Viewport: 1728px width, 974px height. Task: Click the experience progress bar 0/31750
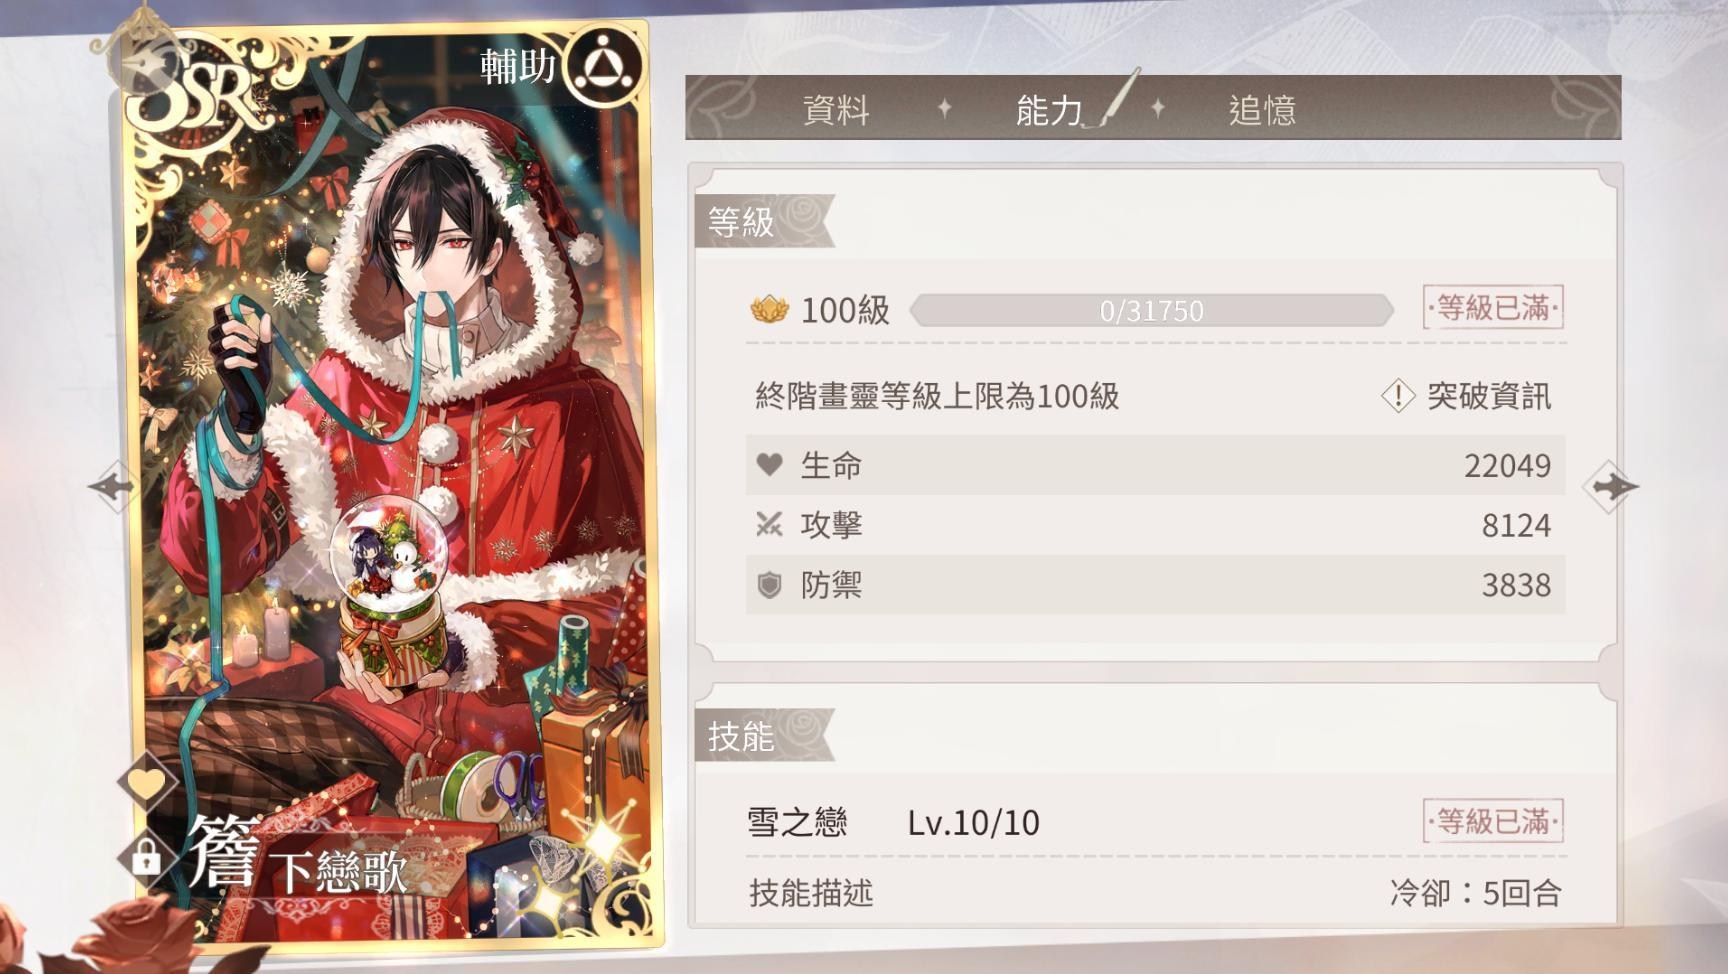(1151, 311)
